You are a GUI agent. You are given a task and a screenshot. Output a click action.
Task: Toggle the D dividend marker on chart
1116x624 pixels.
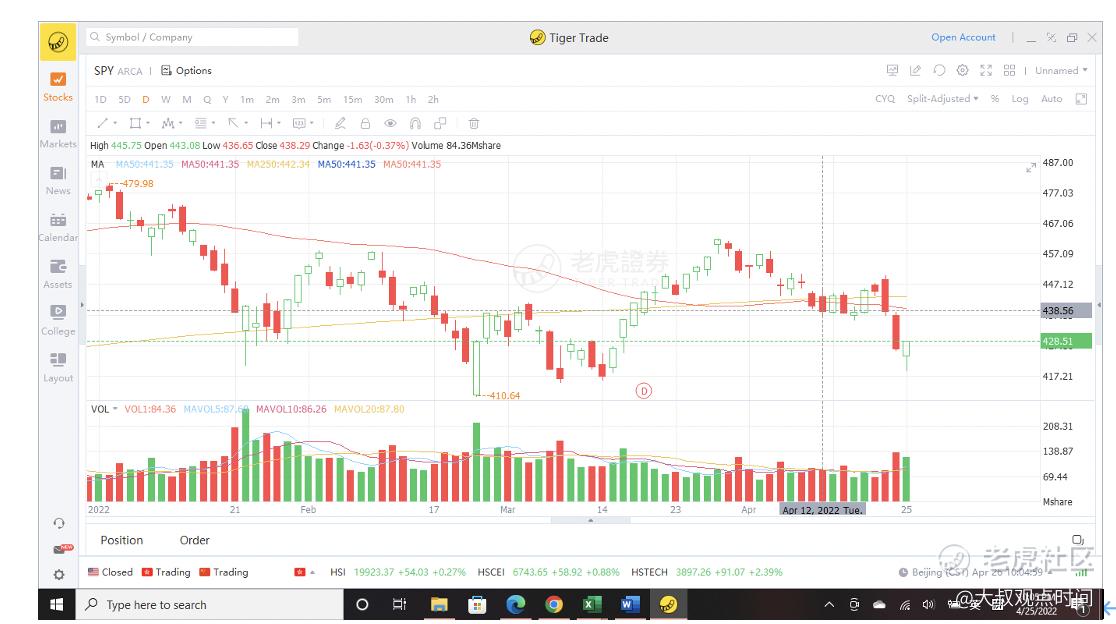643,391
